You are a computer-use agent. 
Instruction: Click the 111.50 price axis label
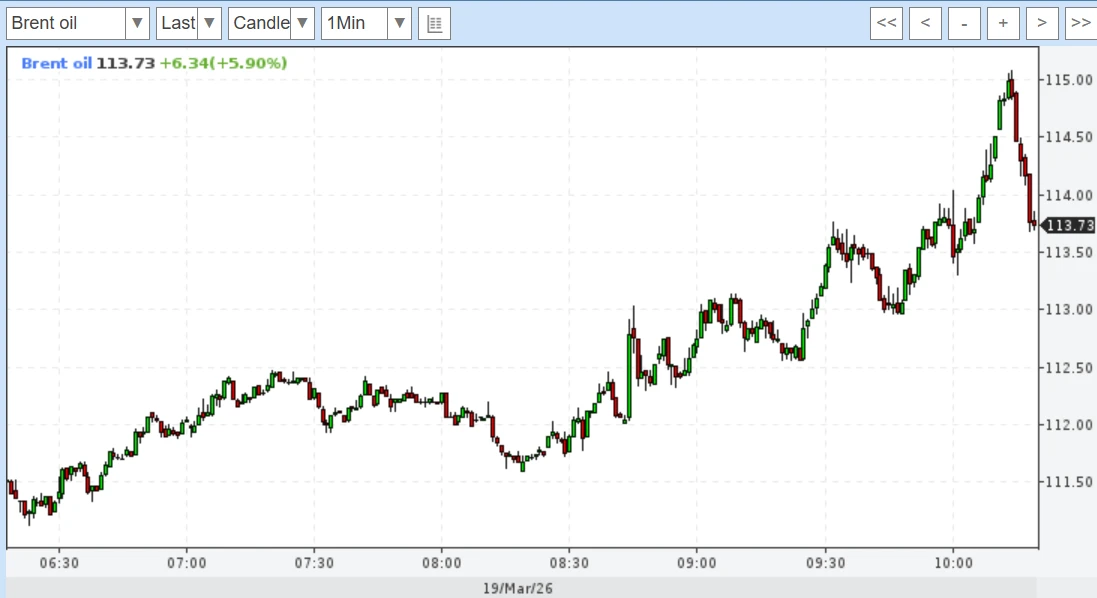(x=1068, y=482)
